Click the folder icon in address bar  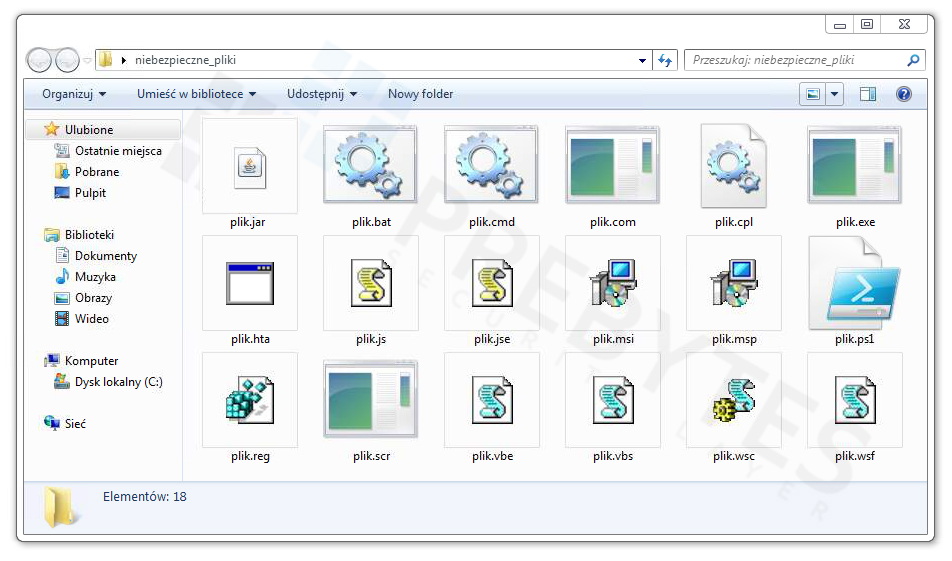(106, 60)
